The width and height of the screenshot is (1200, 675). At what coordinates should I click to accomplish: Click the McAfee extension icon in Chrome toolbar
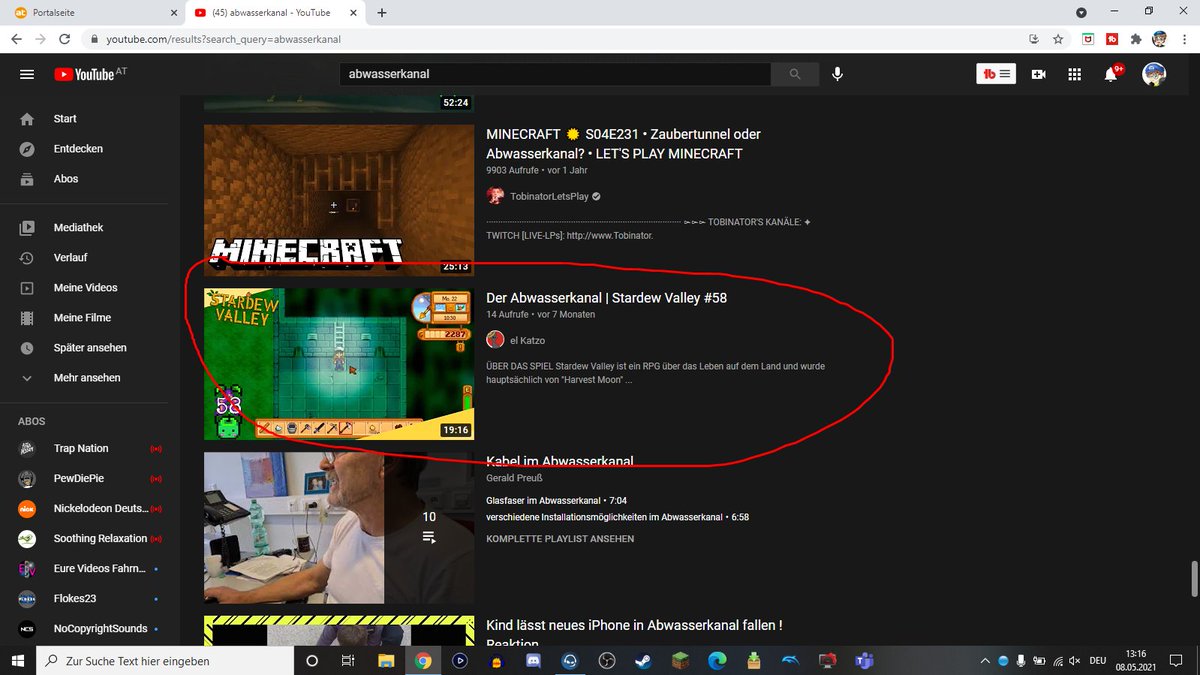point(1088,39)
